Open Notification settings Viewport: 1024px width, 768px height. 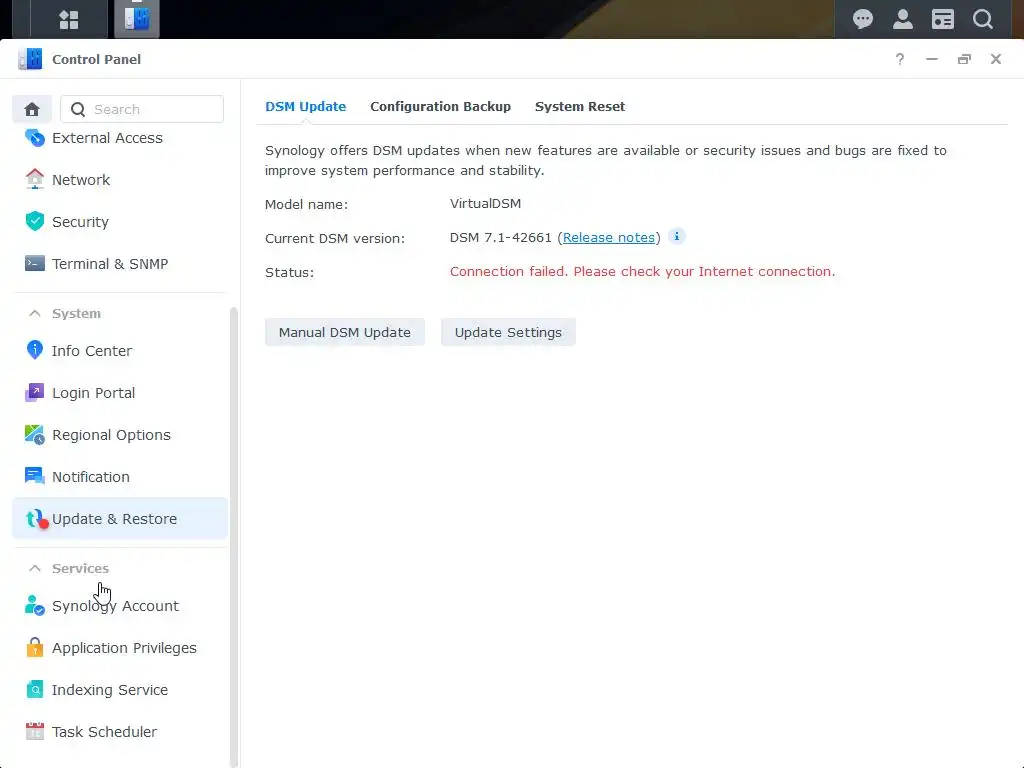[120, 476]
